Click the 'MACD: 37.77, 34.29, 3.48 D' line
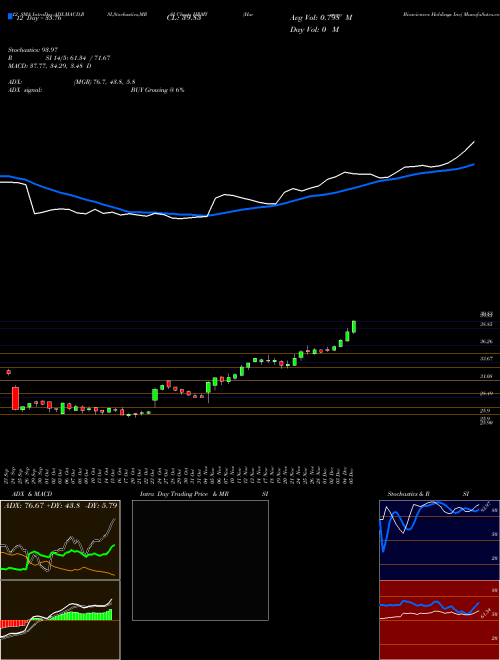The width and height of the screenshot is (500, 660). point(50,66)
